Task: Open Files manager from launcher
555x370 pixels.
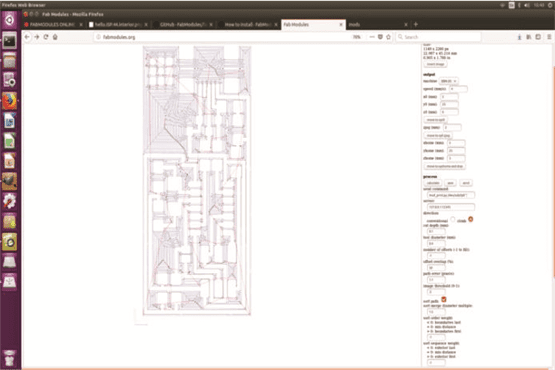Action: click(x=10, y=61)
